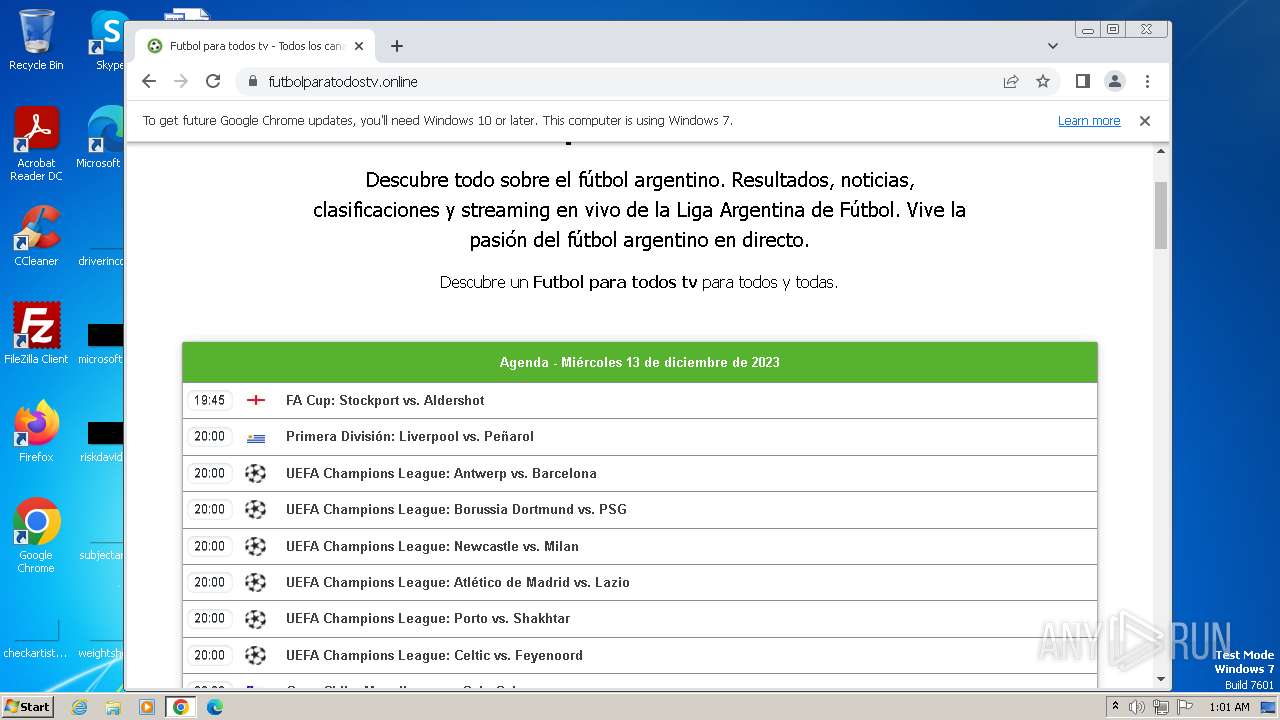Image resolution: width=1280 pixels, height=720 pixels.
Task: Open the CCleaner desktop shortcut
Action: tap(36, 236)
